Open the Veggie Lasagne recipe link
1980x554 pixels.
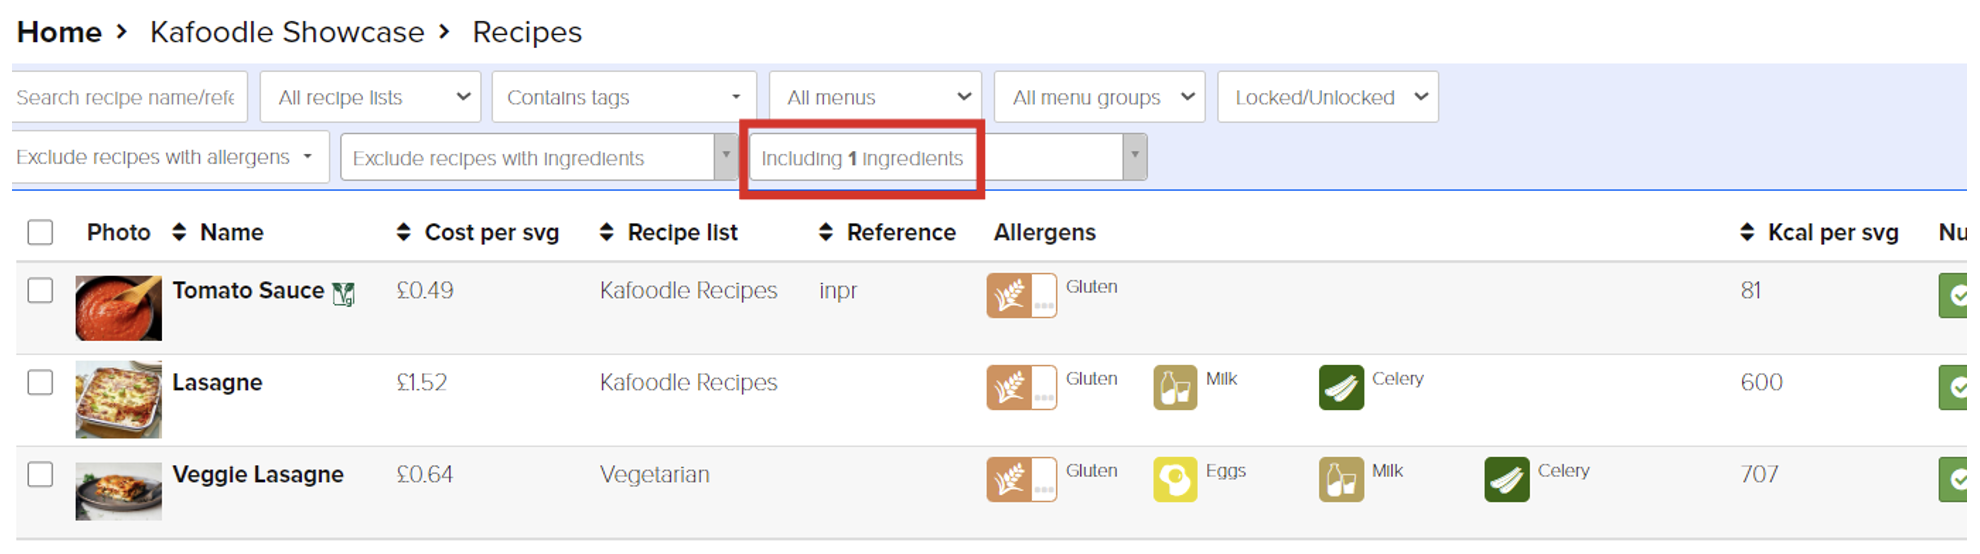(x=258, y=474)
